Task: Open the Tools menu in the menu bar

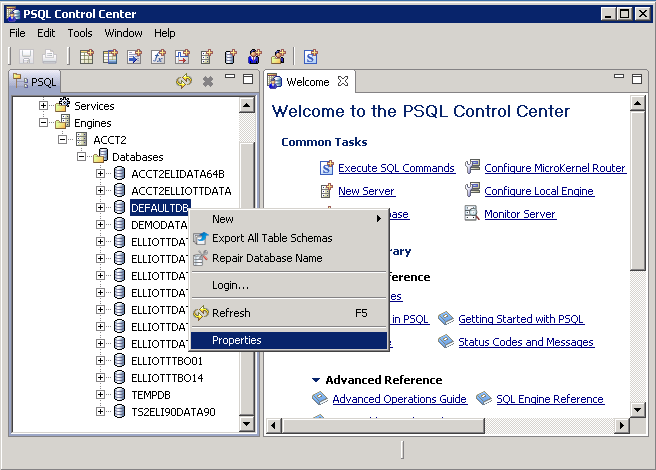Action: click(x=80, y=33)
